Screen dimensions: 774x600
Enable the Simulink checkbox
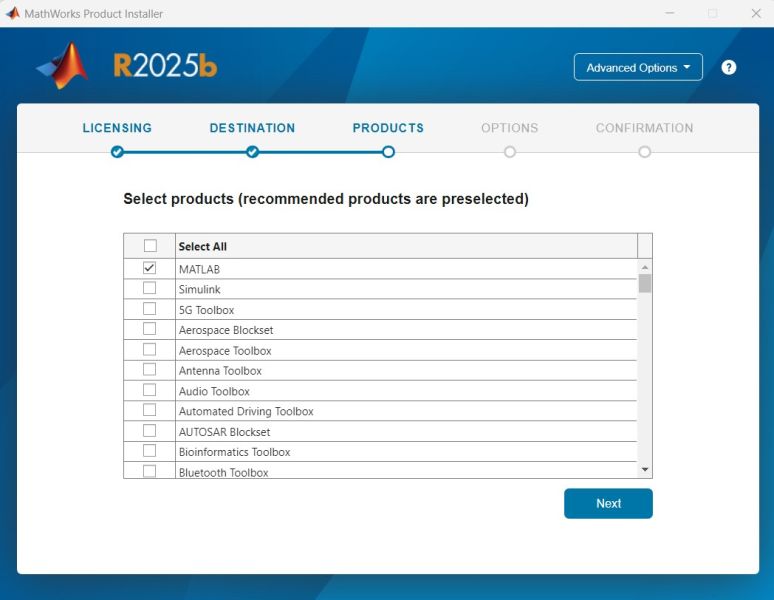[150, 288]
